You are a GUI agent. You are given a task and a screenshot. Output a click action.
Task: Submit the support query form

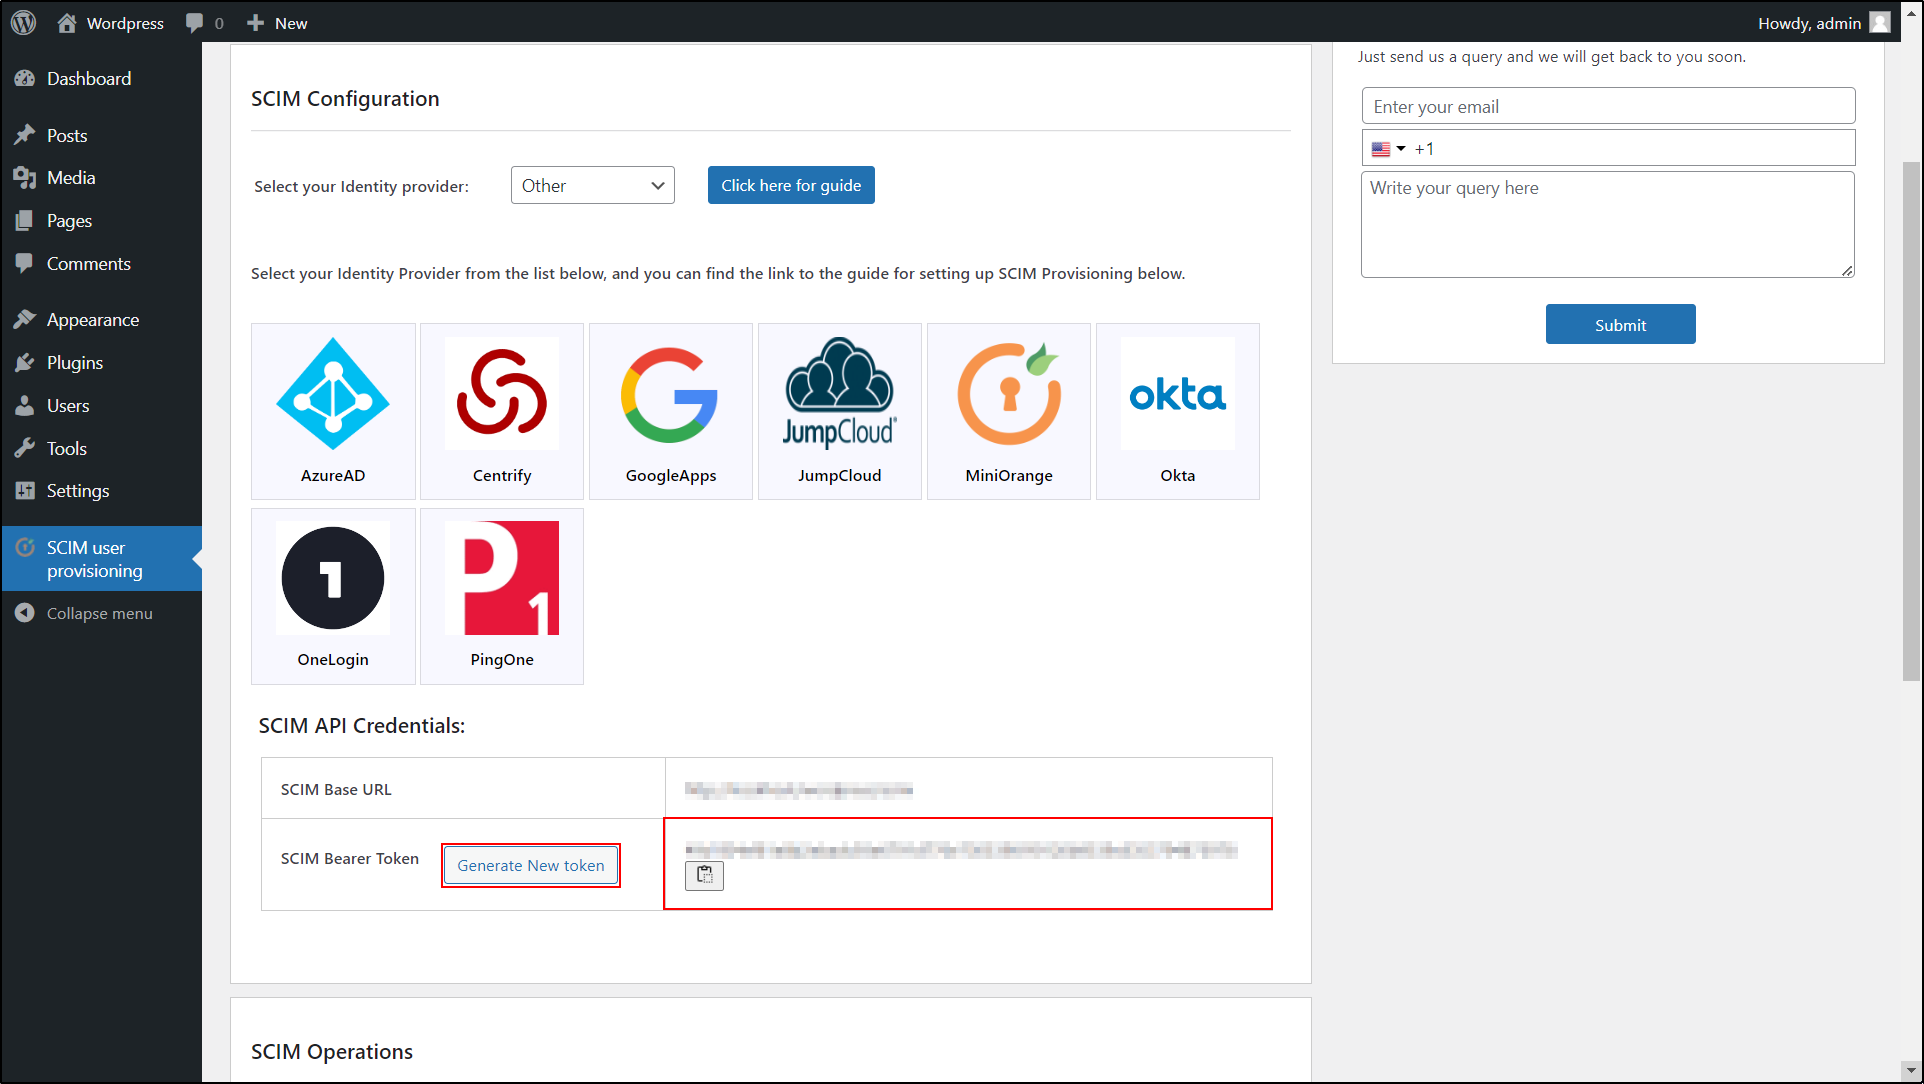[1619, 324]
